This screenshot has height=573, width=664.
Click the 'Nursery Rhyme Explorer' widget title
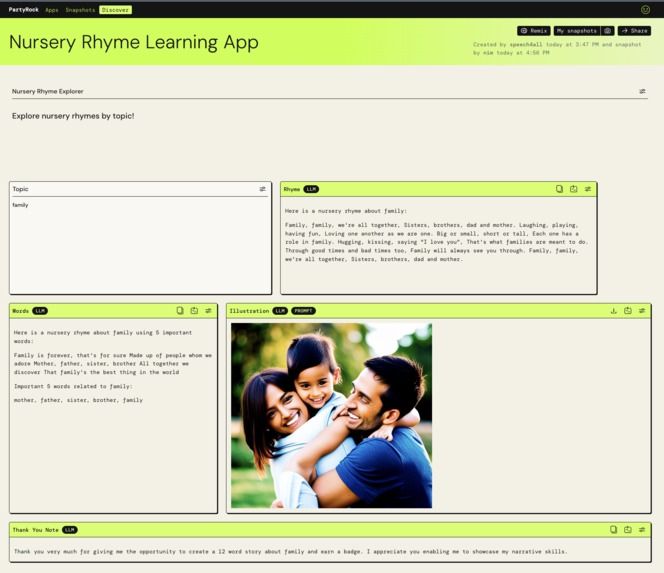click(x=47, y=91)
